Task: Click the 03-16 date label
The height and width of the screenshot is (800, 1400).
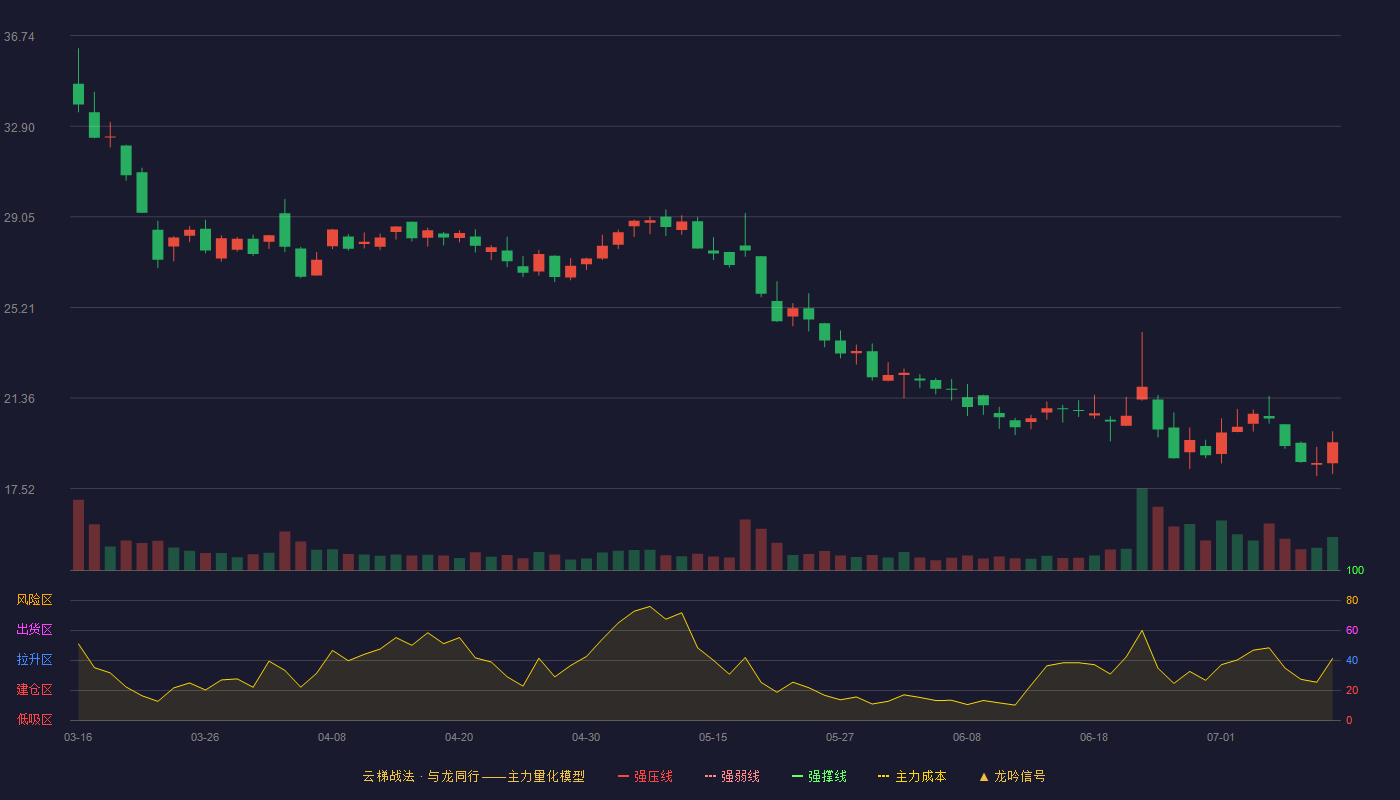Action: coord(78,737)
